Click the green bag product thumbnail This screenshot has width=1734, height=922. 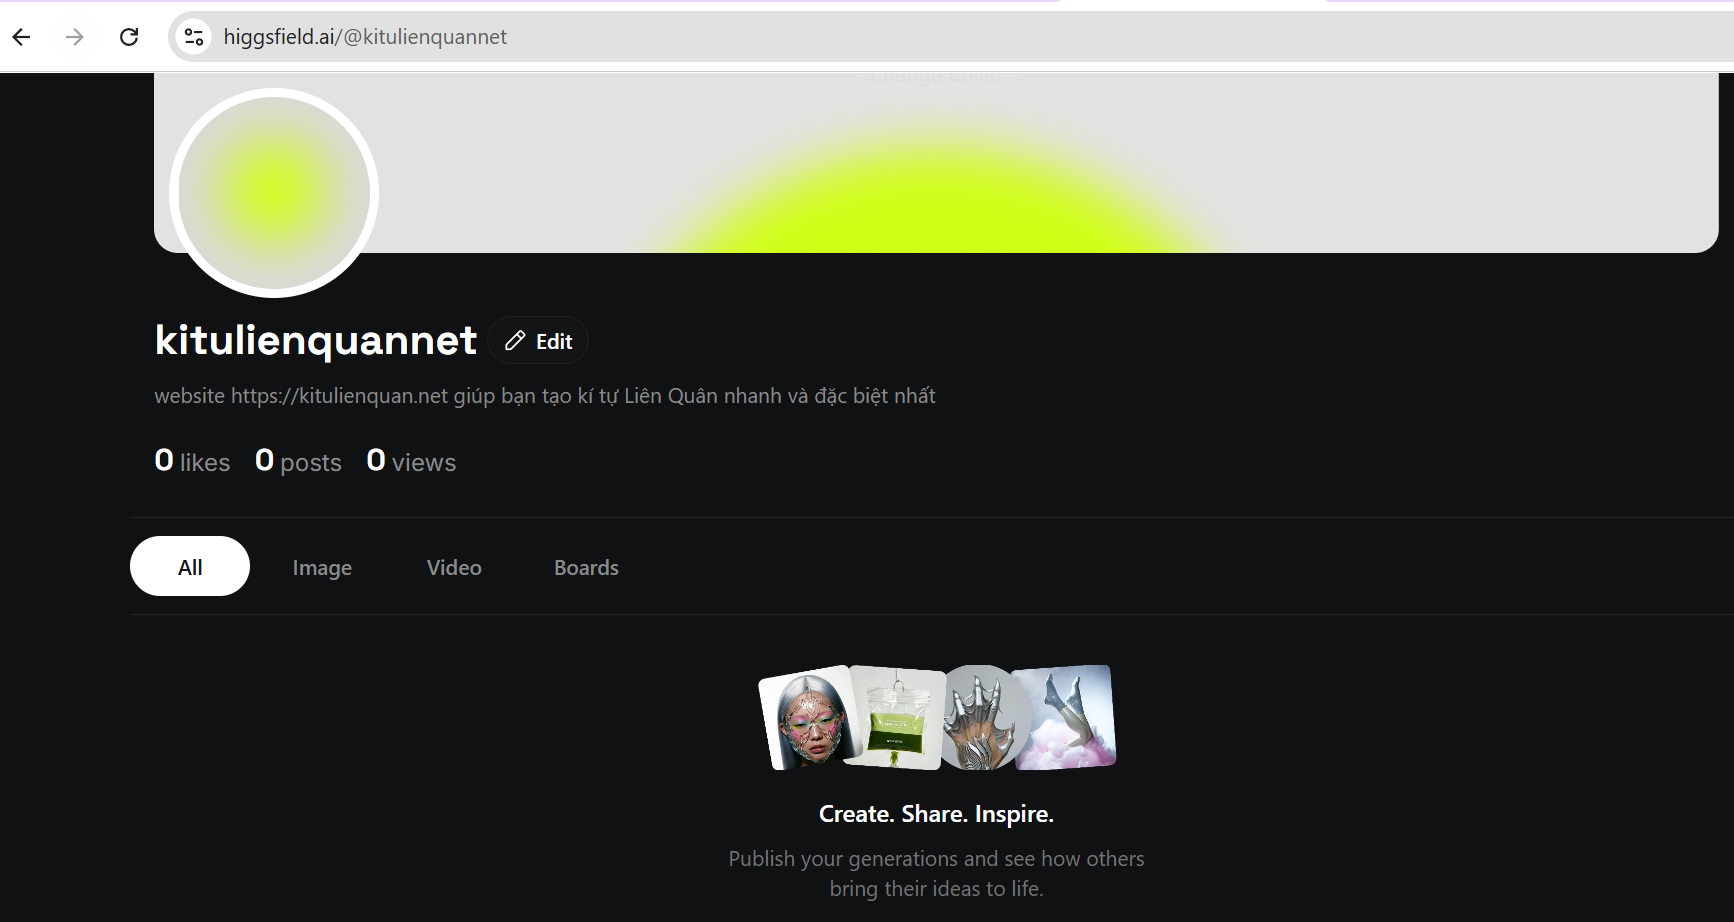(x=896, y=718)
